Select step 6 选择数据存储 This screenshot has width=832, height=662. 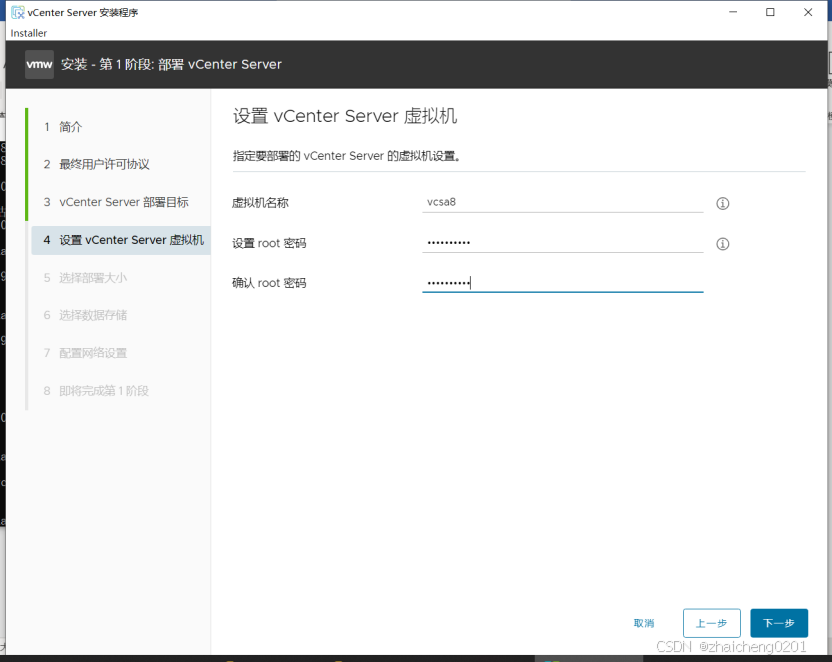pyautogui.click(x=85, y=315)
